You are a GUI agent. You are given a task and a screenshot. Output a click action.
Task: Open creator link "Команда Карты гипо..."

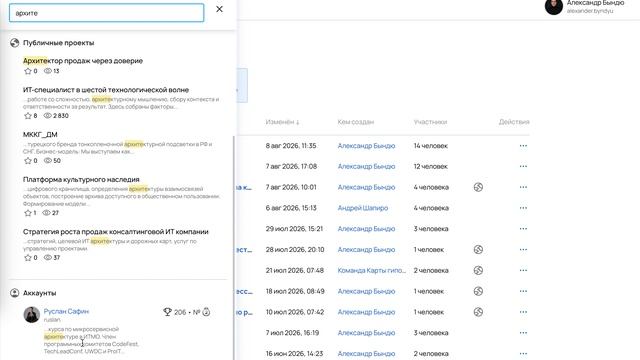tap(371, 271)
